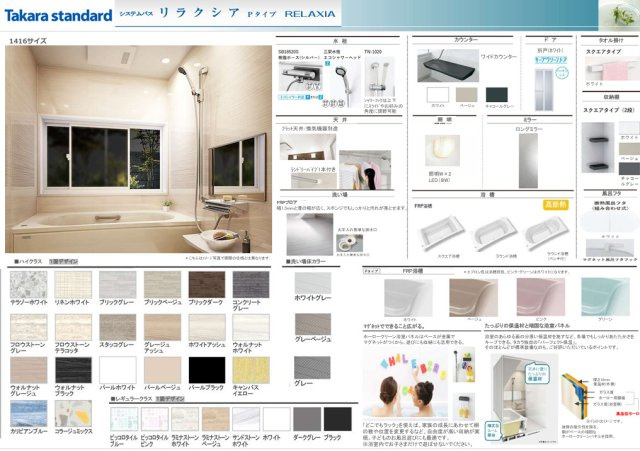Click the LED lighting fixture image
The image size is (640, 451).
pos(442,151)
